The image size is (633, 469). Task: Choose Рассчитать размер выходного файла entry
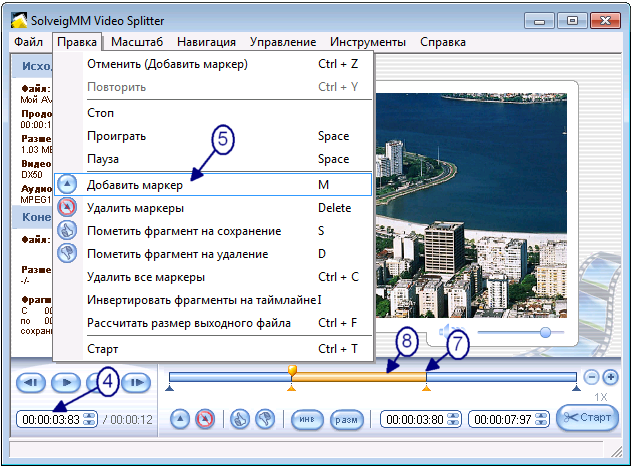(213, 323)
